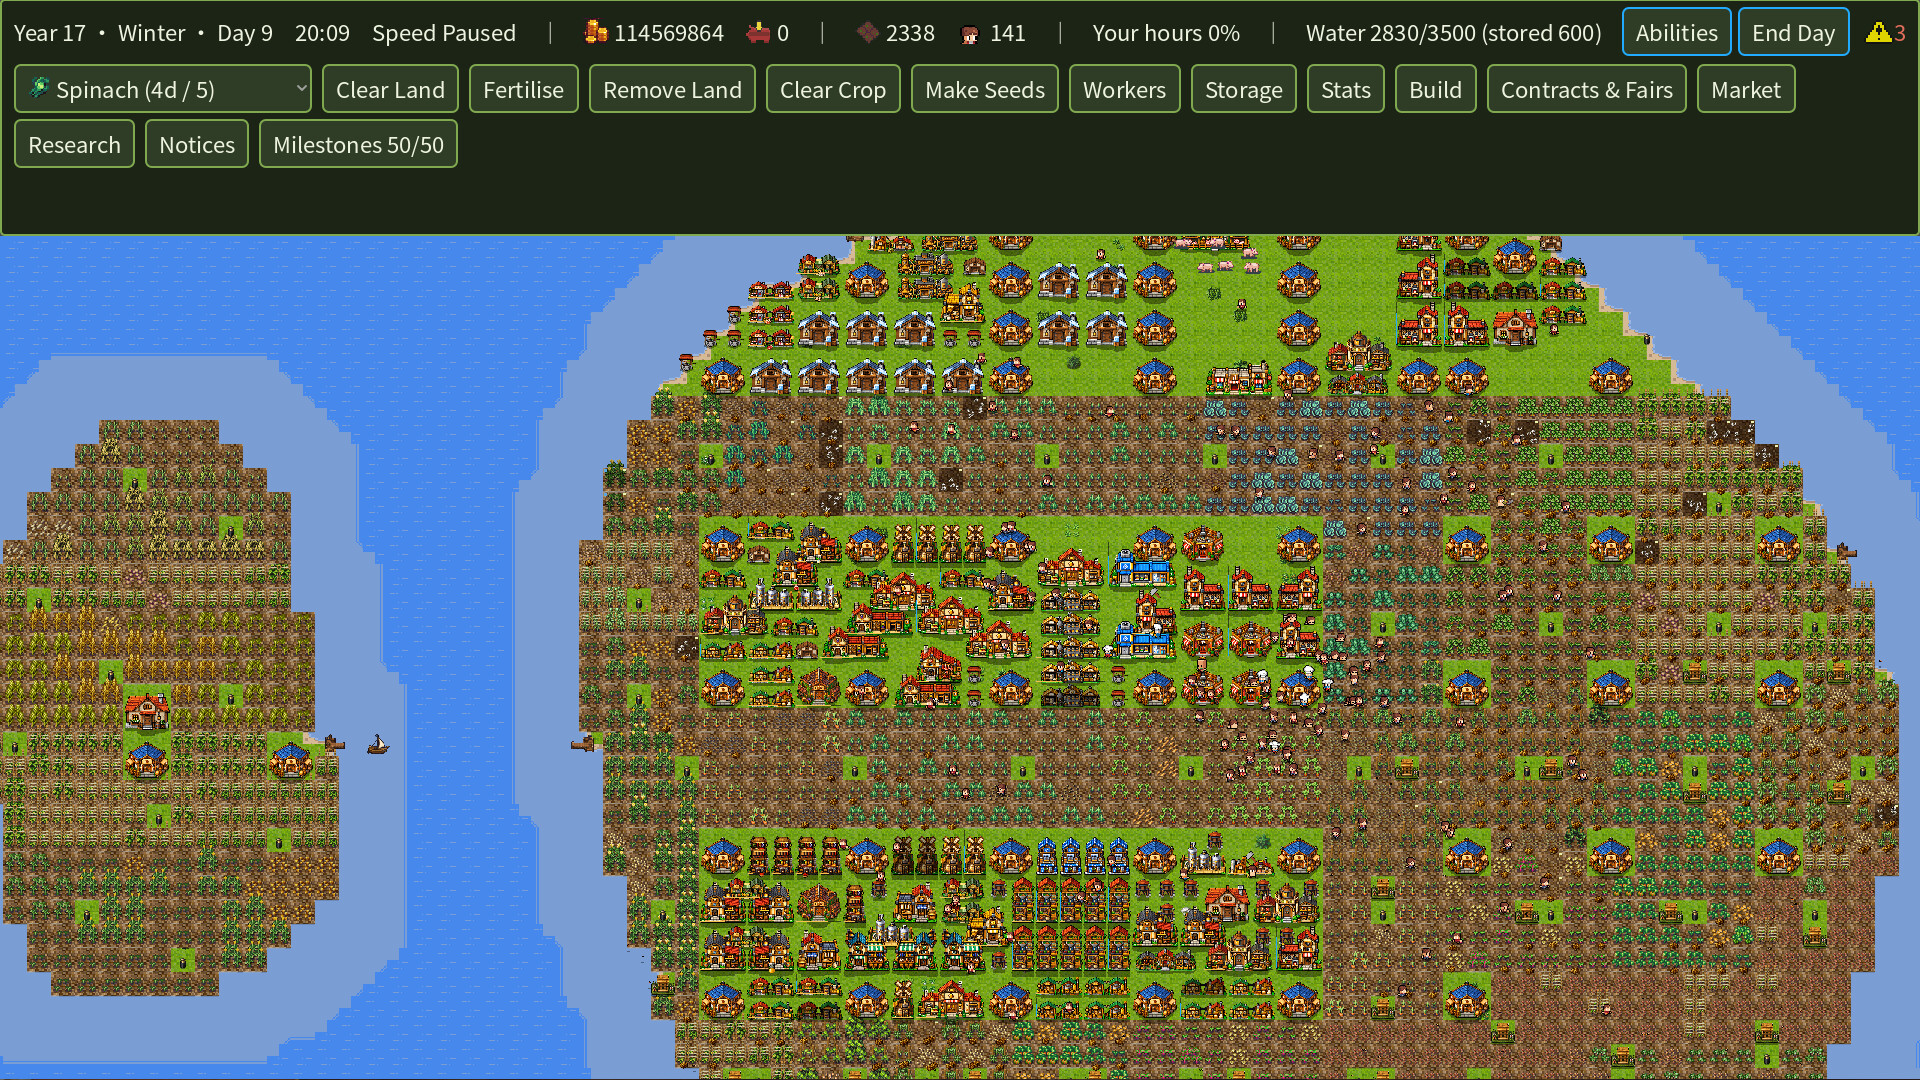Open Contracts & Fairs
This screenshot has height=1080, width=1920.
(1586, 90)
